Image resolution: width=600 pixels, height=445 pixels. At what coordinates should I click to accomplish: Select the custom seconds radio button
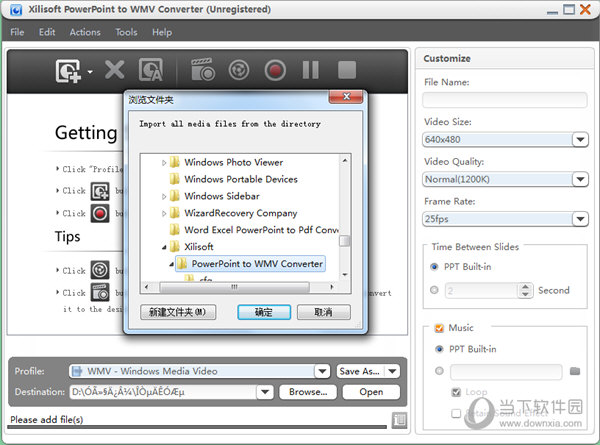pyautogui.click(x=434, y=290)
